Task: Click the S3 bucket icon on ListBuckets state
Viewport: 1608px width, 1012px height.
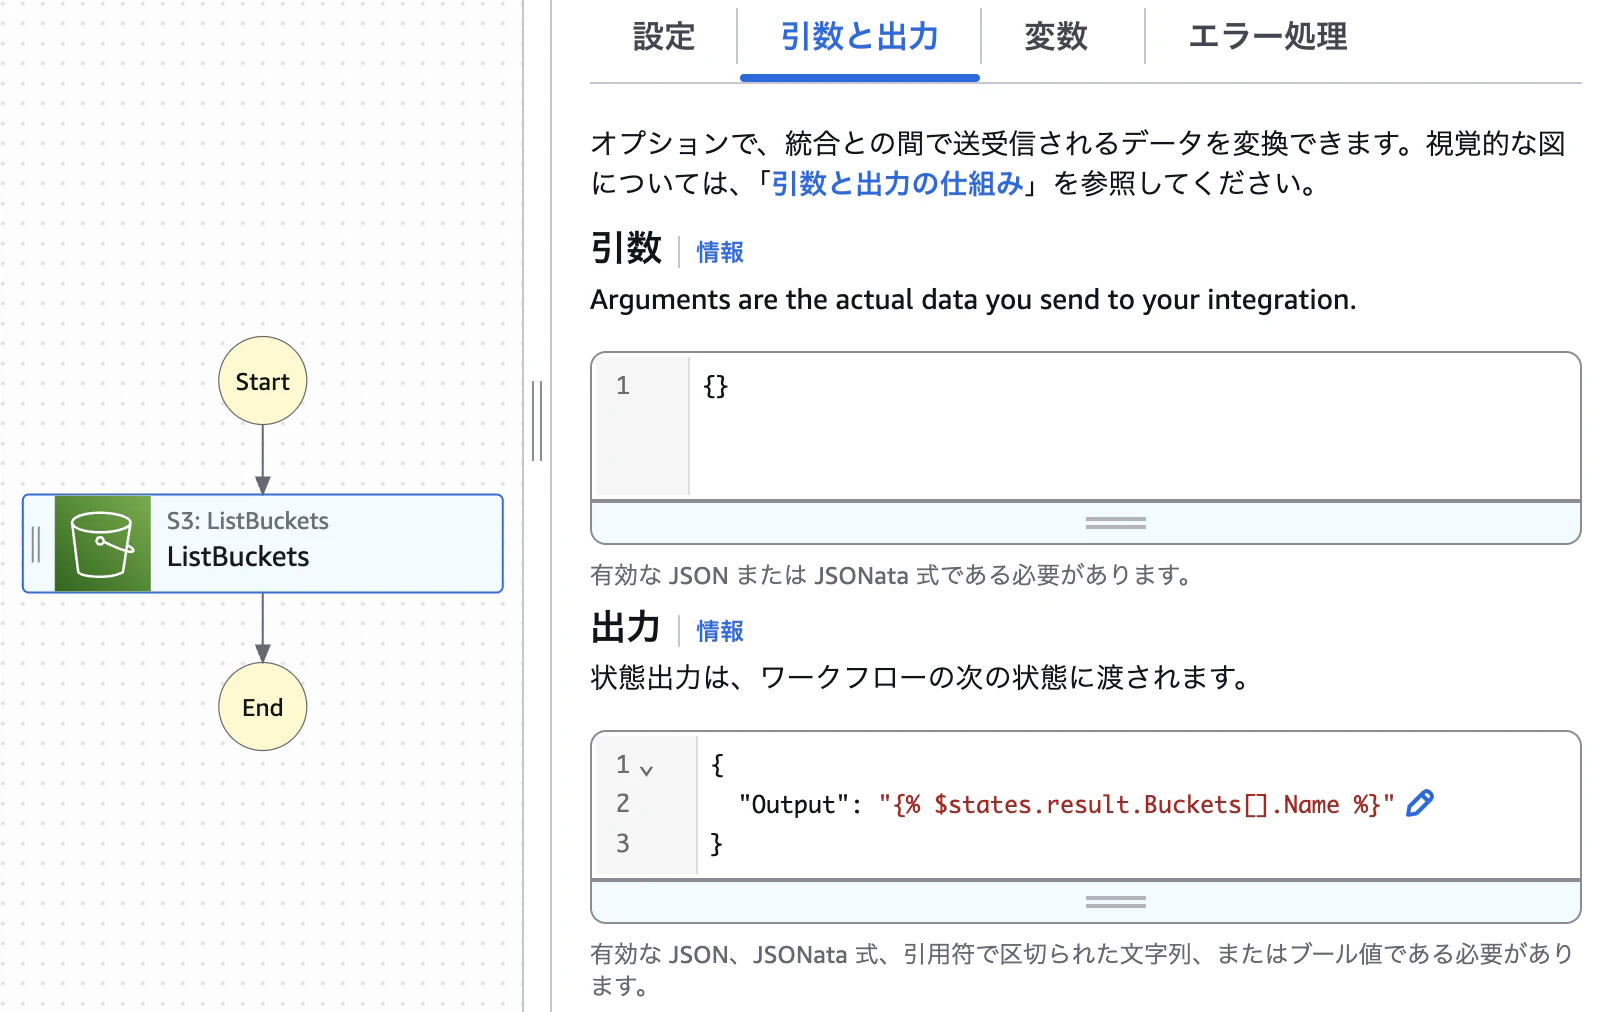Action: (x=102, y=544)
